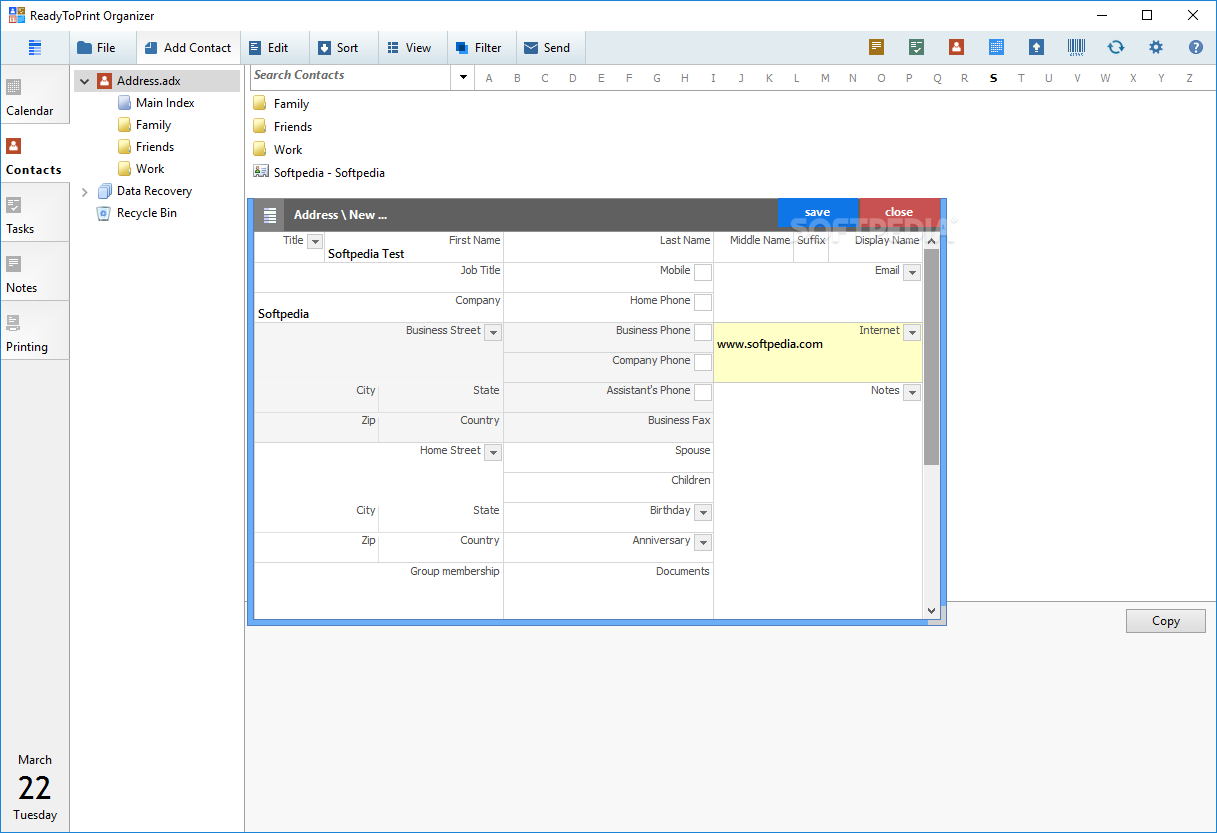Viewport: 1217px width, 833px height.
Task: Select the Work folder in the tree
Action: pos(150,169)
